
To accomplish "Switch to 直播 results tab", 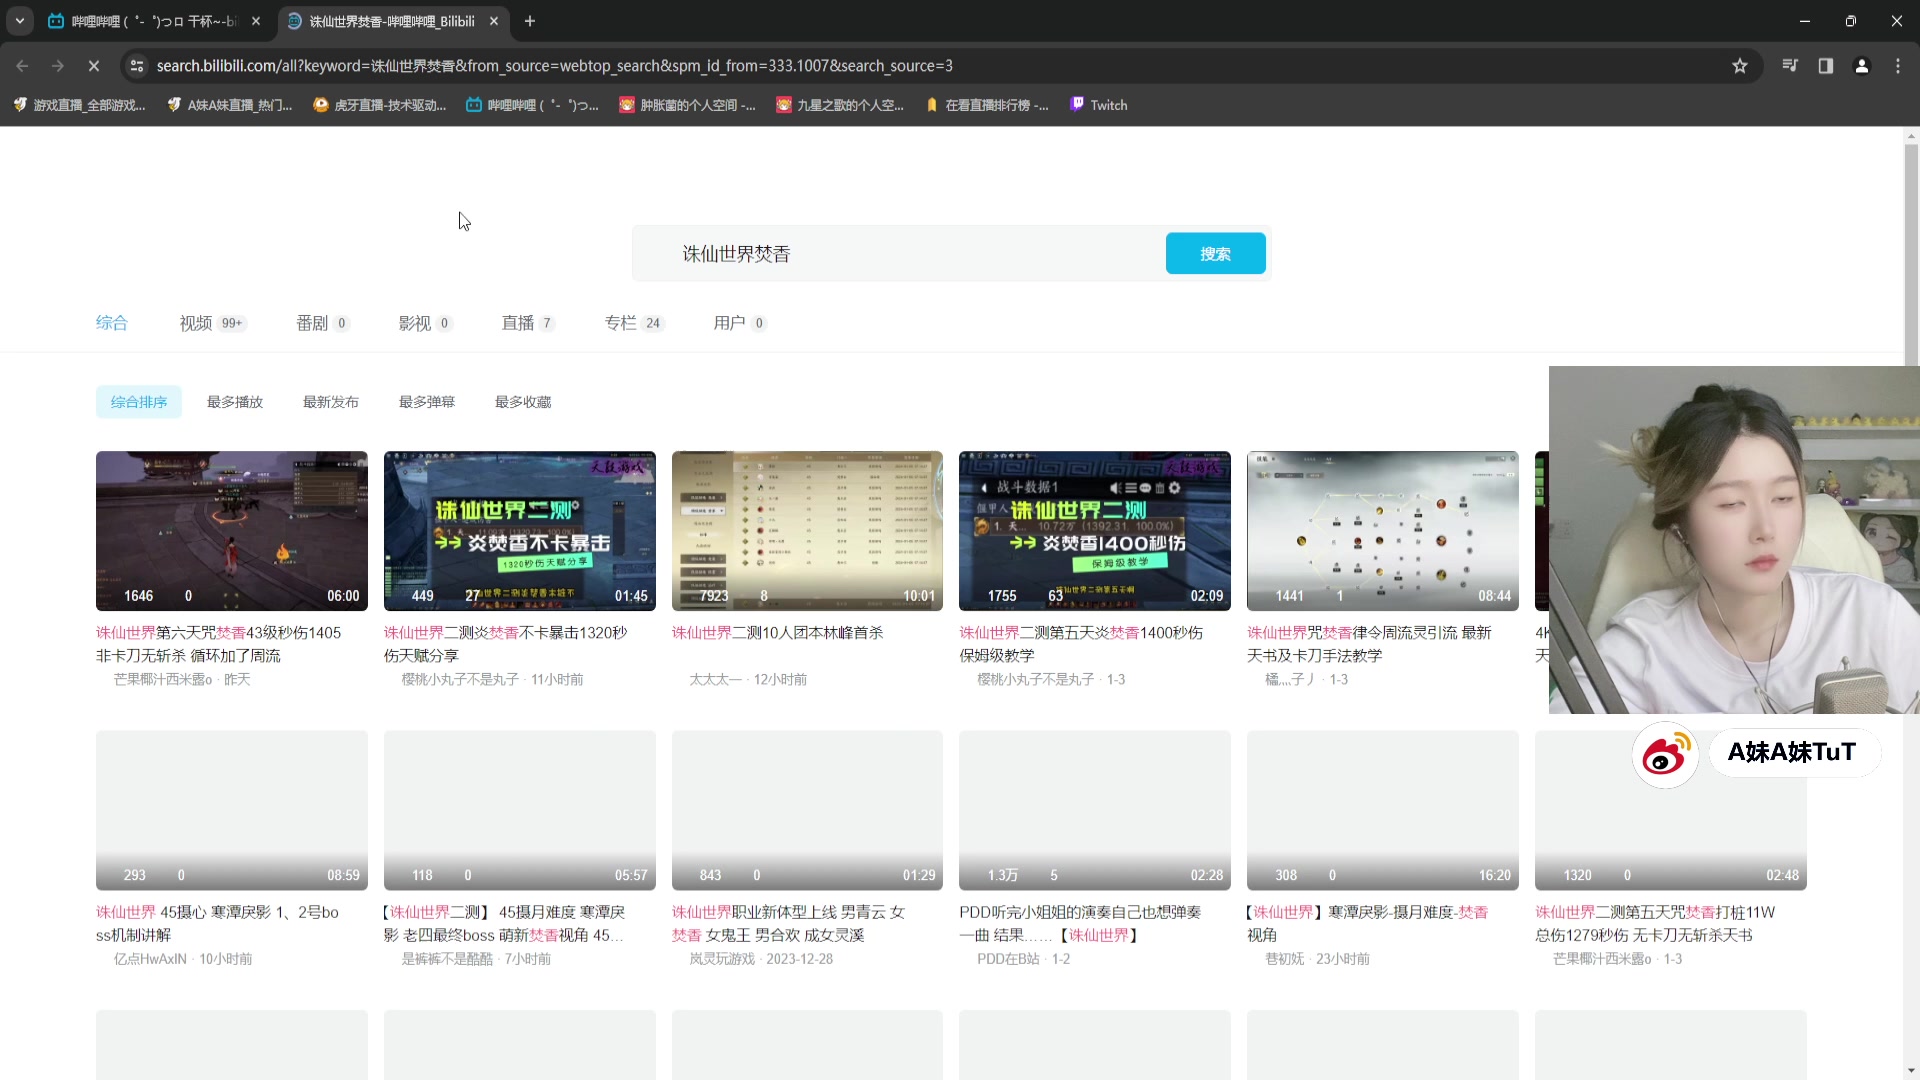I will [x=517, y=323].
